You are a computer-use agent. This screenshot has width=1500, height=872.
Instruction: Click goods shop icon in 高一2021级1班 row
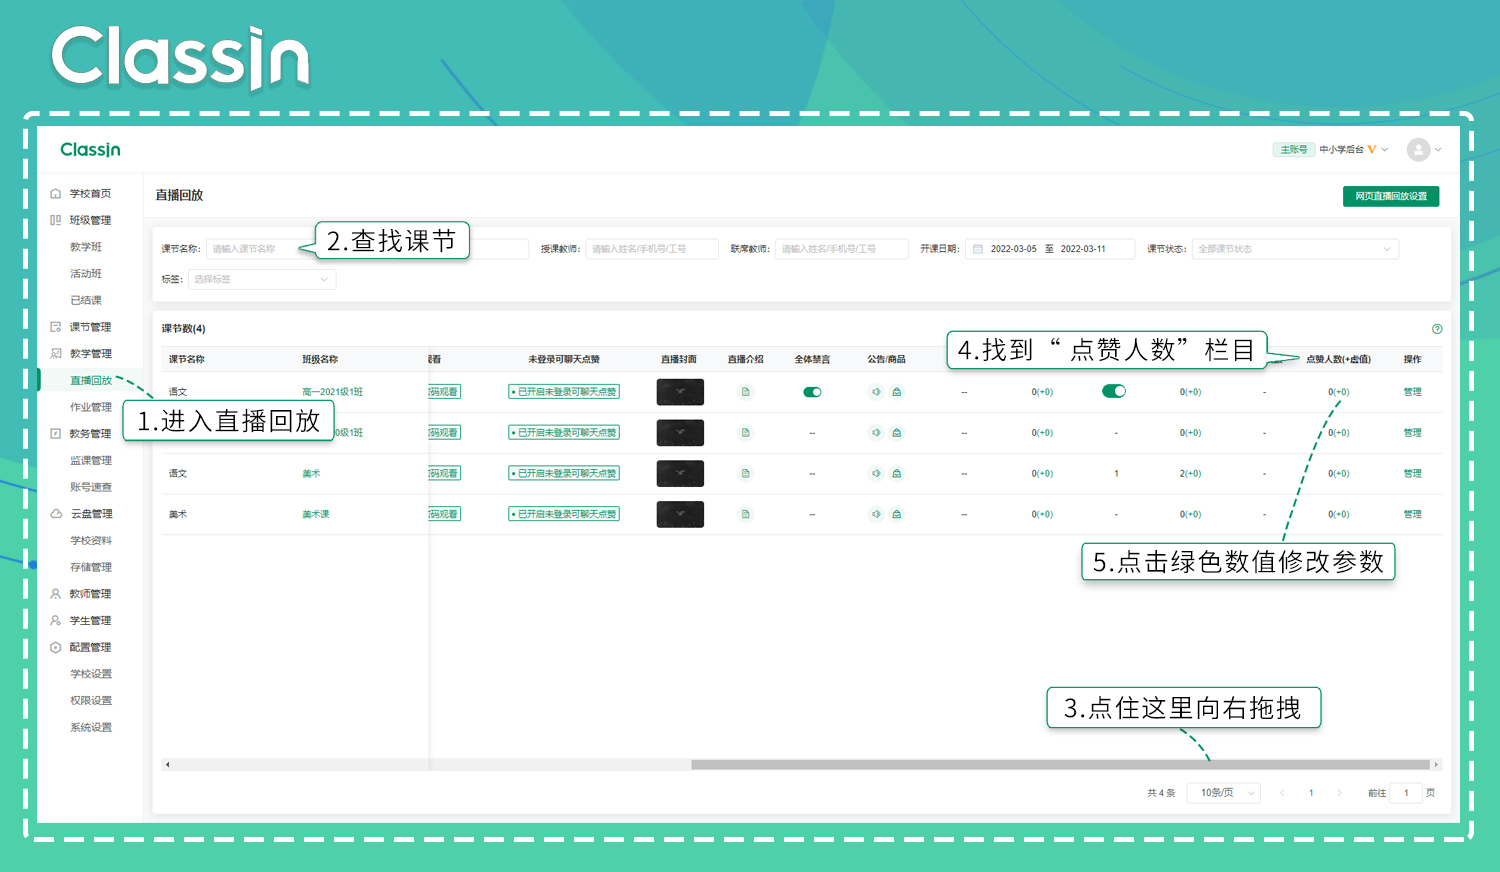click(897, 392)
